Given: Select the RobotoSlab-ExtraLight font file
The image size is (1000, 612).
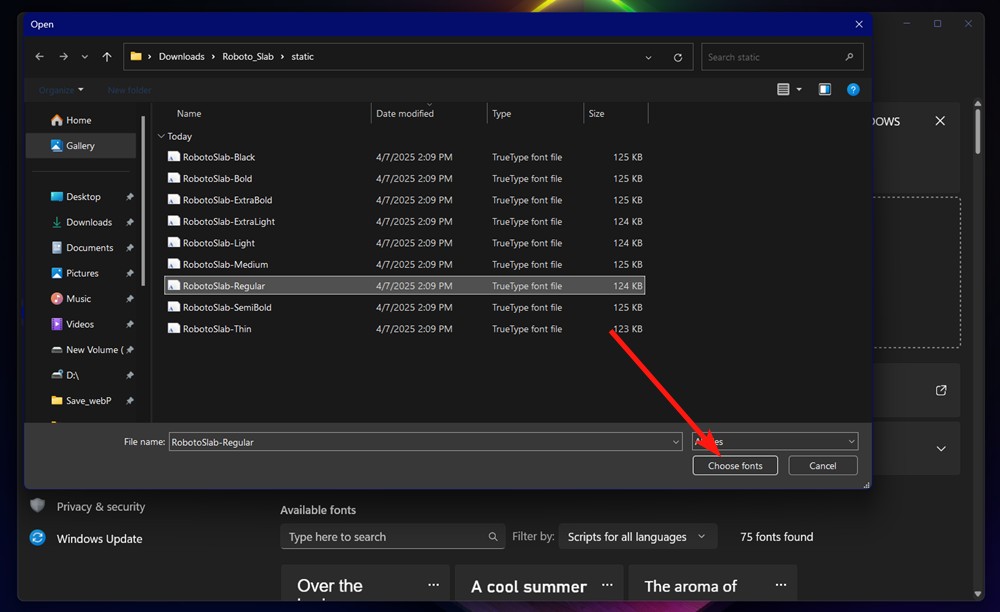Looking at the screenshot, I should [404, 221].
